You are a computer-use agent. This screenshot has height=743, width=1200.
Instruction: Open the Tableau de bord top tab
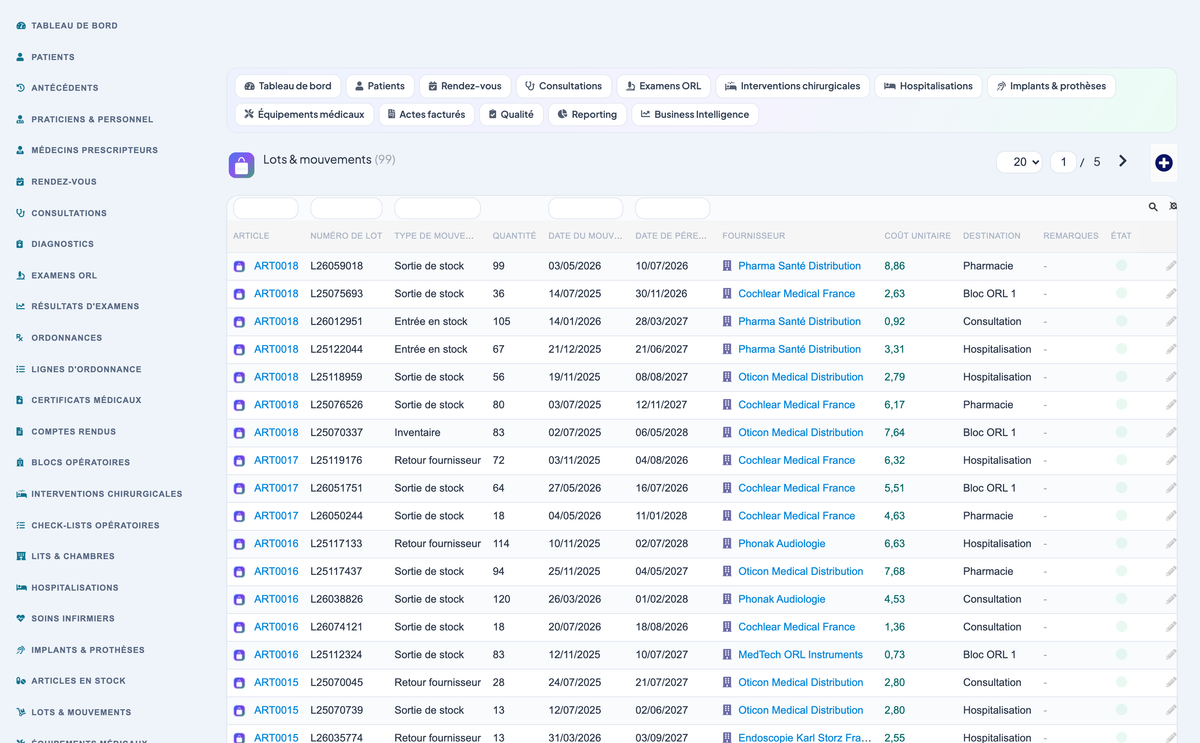[288, 86]
